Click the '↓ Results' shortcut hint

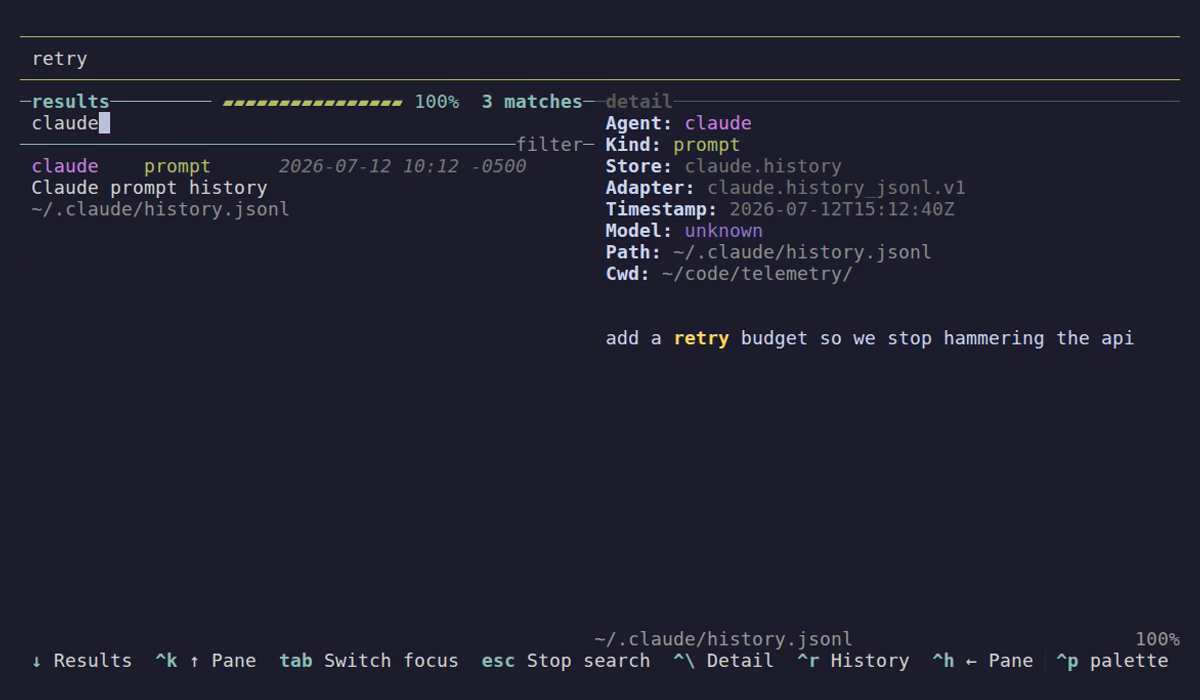(x=82, y=660)
